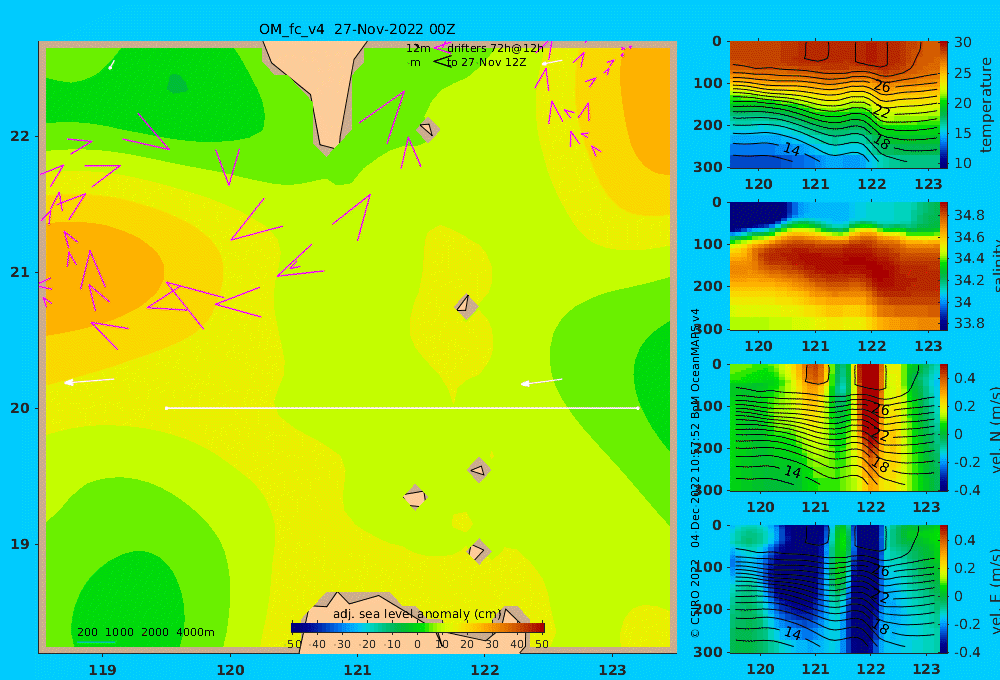
Task: Click the '14' isotherm label in temperature panel
Action: (791, 149)
